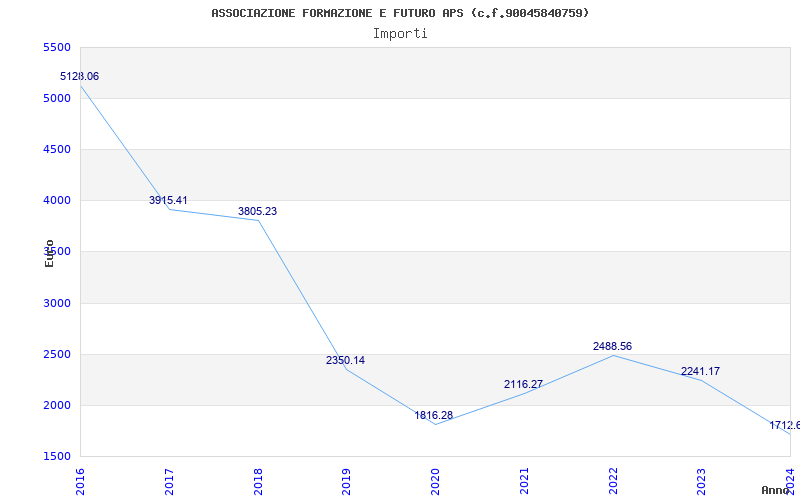800x500 pixels.
Task: Click the x-axis year 2020
Action: [435, 481]
